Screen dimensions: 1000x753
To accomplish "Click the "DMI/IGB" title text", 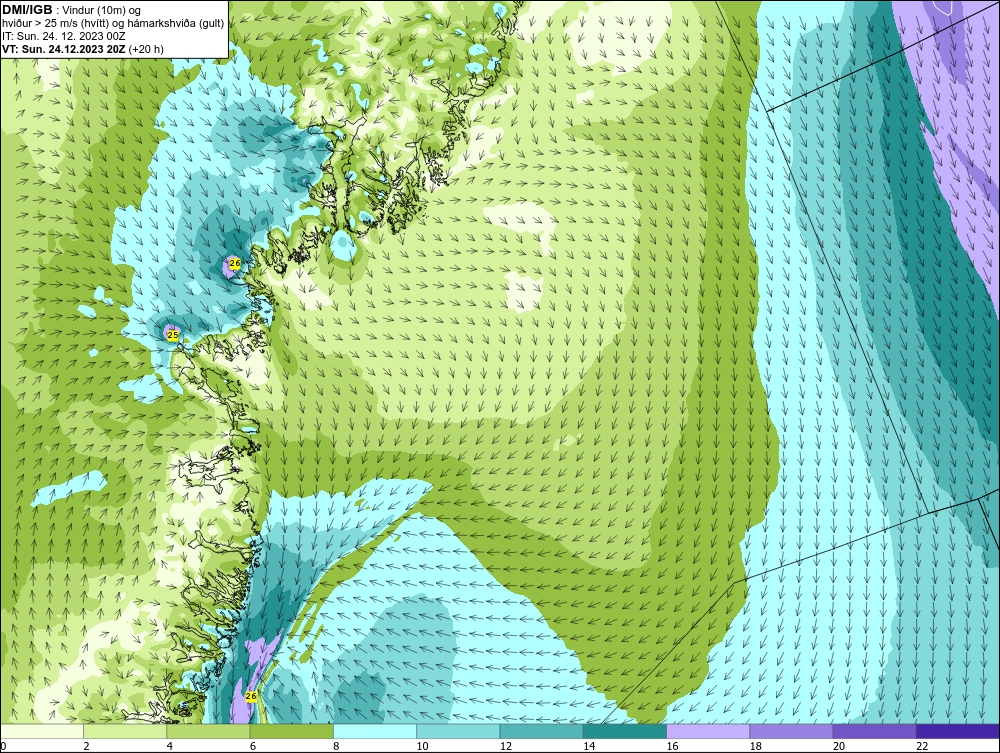I will 27,10.
